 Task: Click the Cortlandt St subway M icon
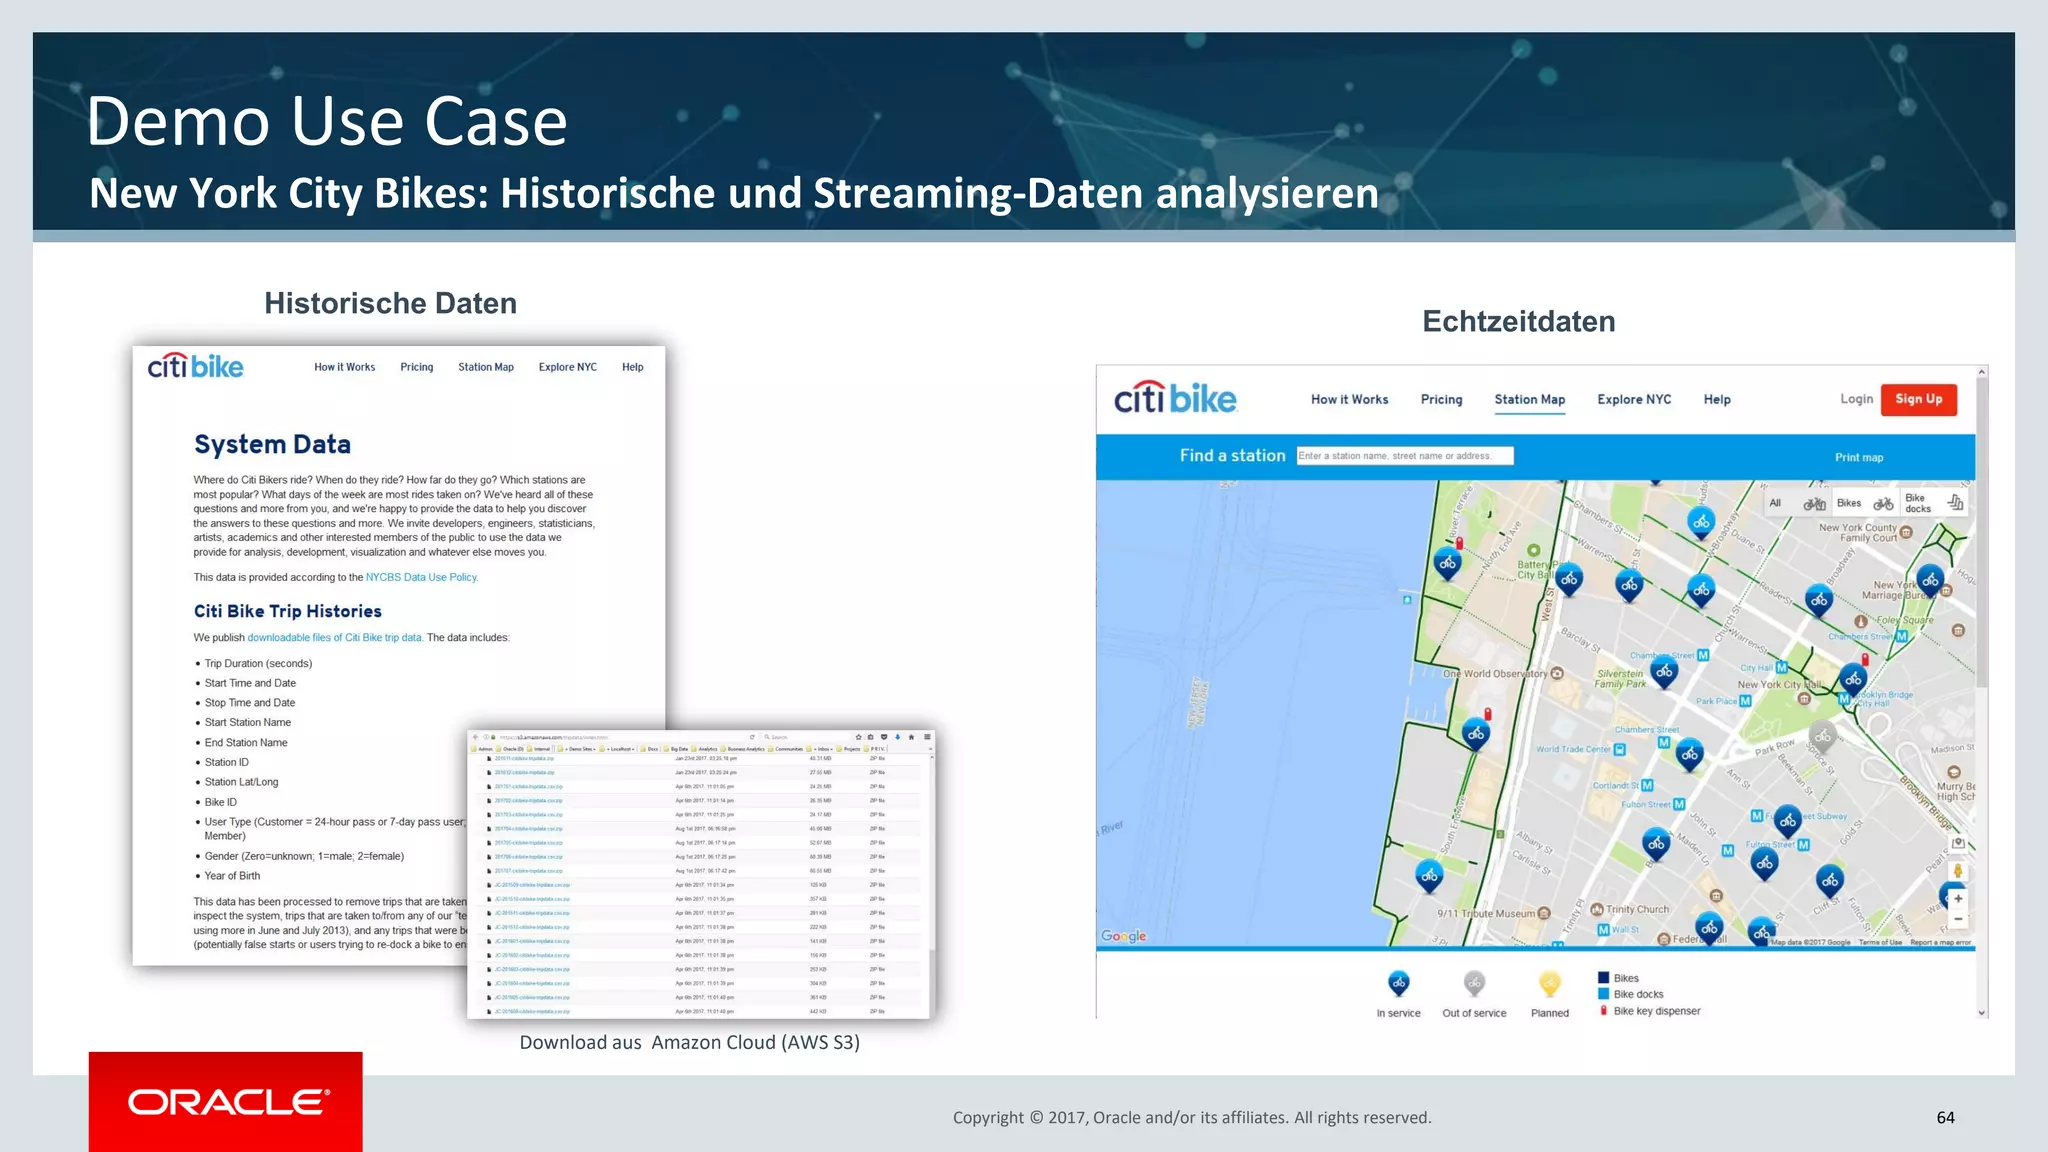coord(1647,785)
